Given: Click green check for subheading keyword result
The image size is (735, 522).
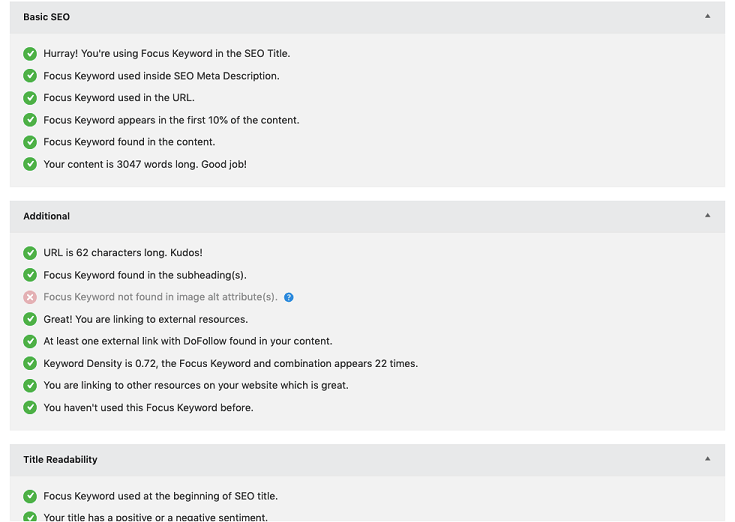Looking at the screenshot, I should click(30, 275).
